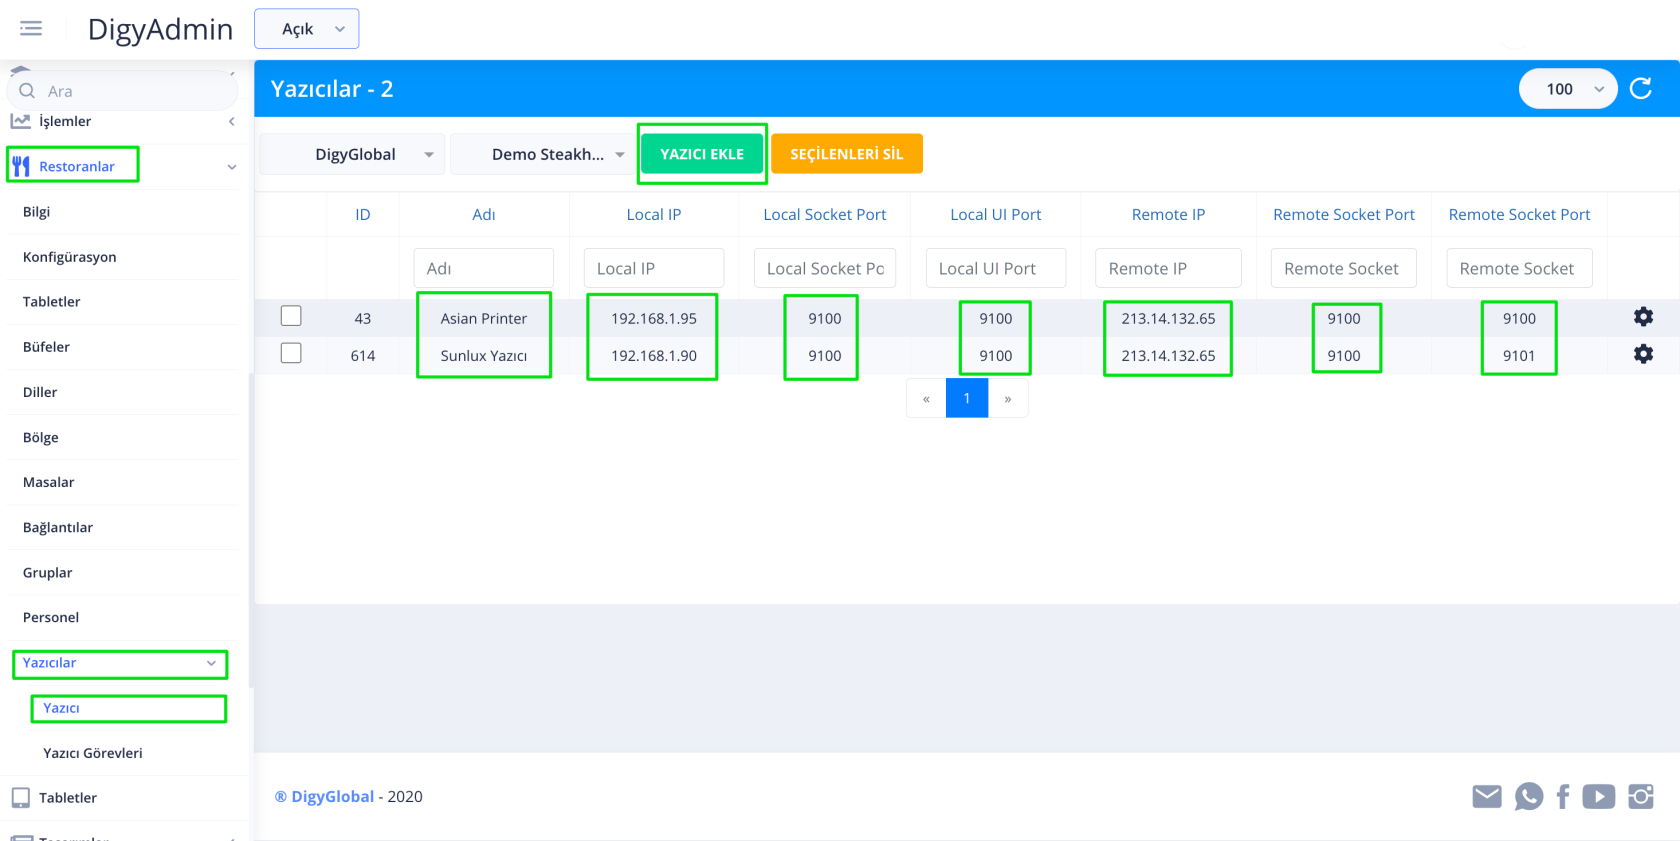Click the YAZICI EKLE button
Screen dimensions: 1680x841
pos(702,154)
